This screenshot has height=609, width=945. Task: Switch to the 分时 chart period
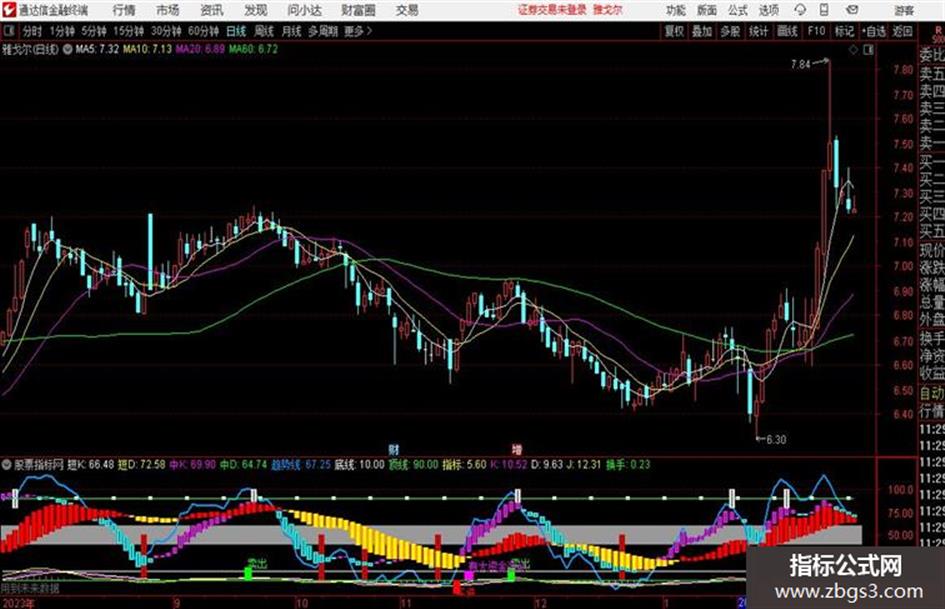(33, 31)
